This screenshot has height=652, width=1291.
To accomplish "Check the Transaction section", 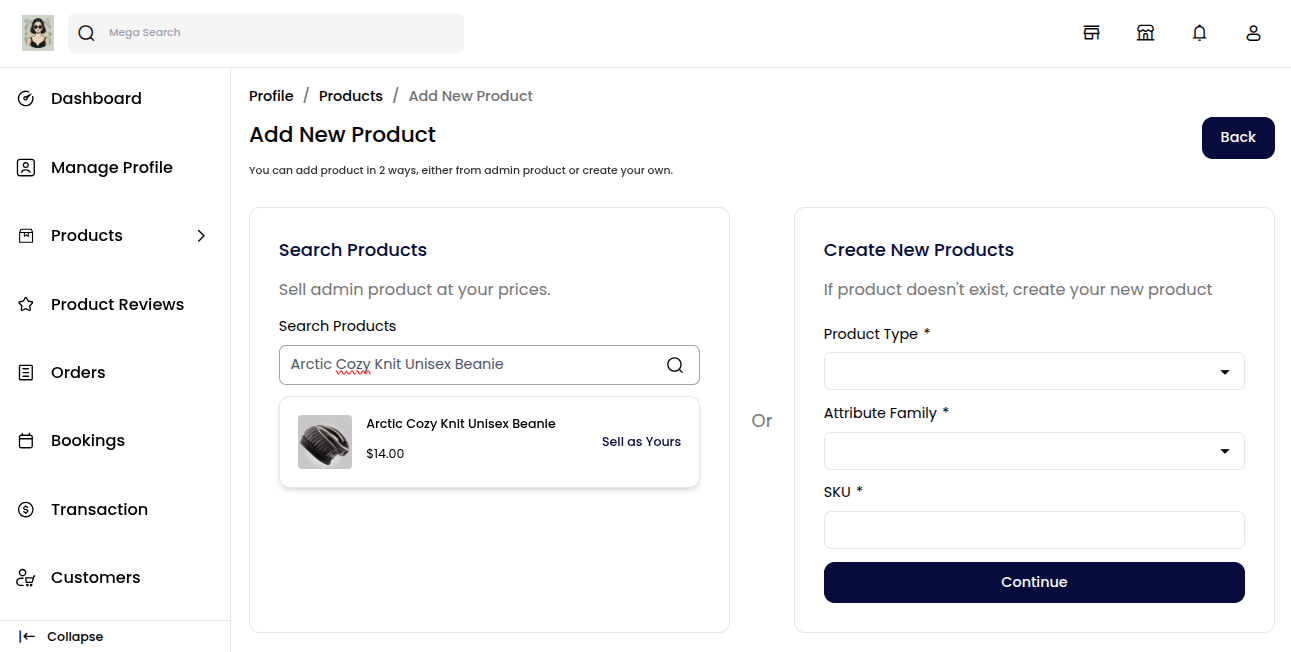I will [99, 509].
